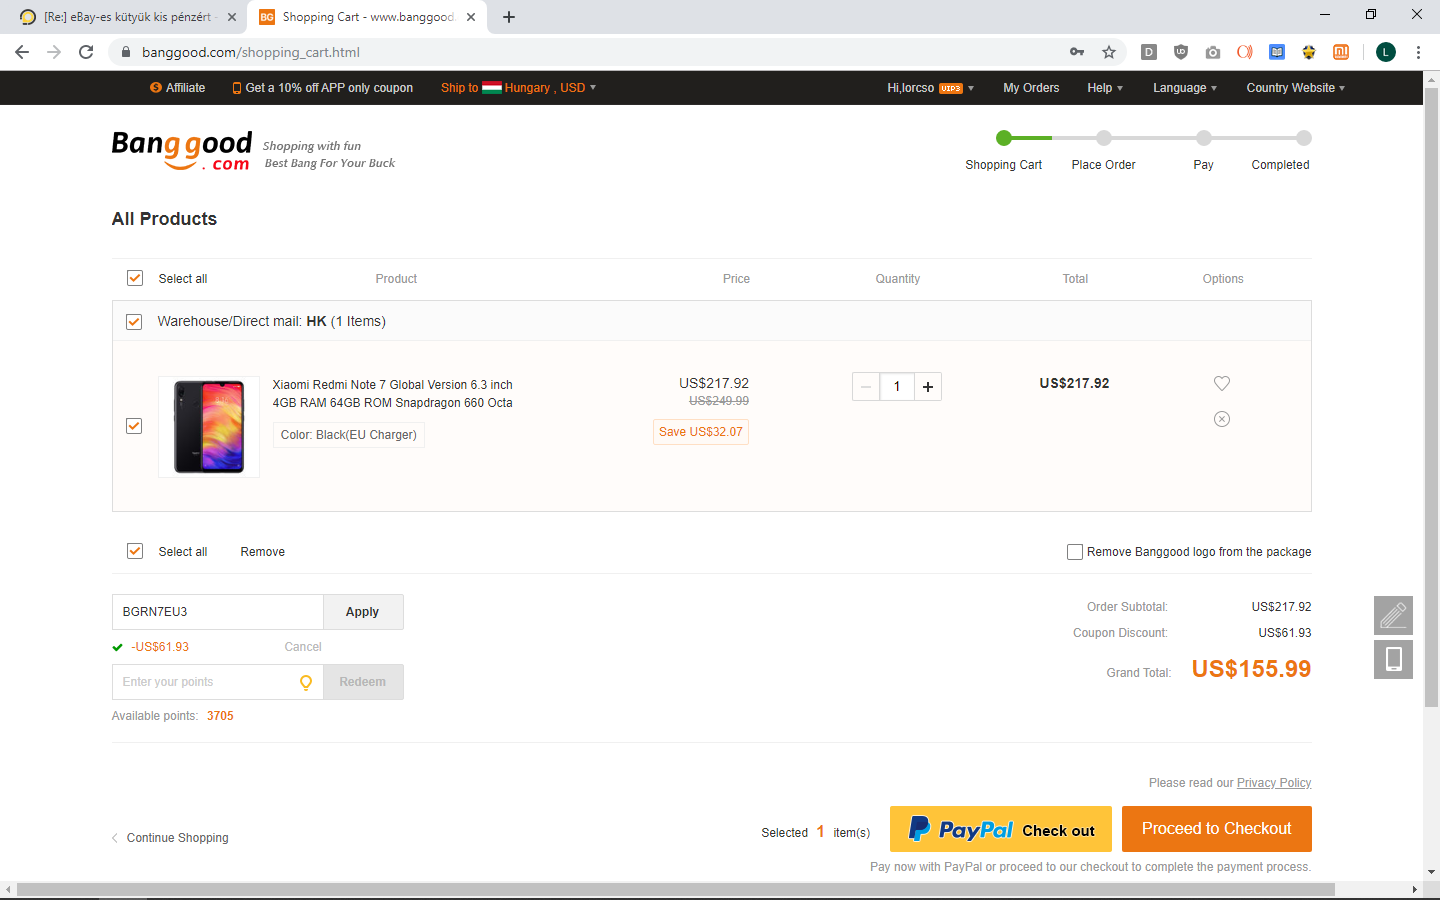Click the Color: Black(EU Charger) option

[349, 435]
